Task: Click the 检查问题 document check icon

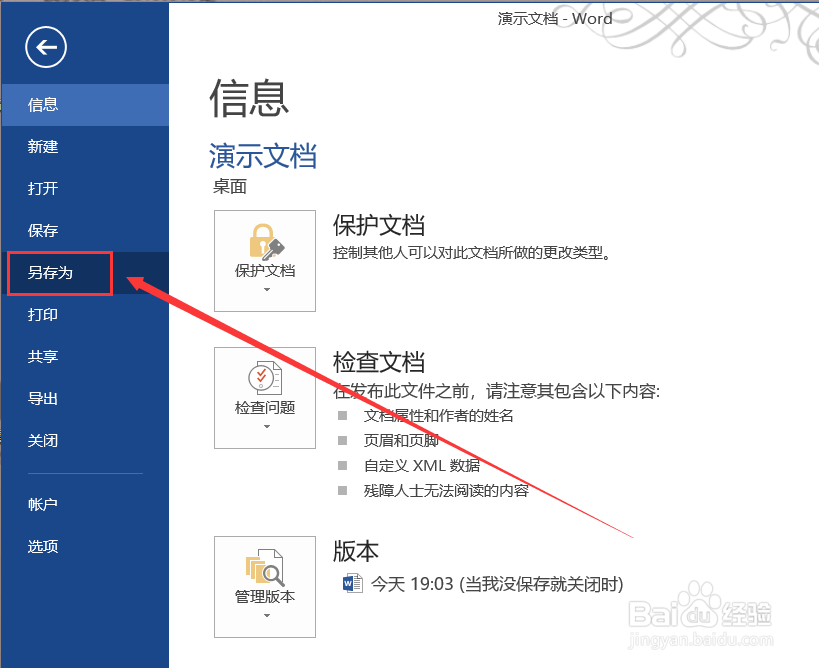Action: coord(265,378)
